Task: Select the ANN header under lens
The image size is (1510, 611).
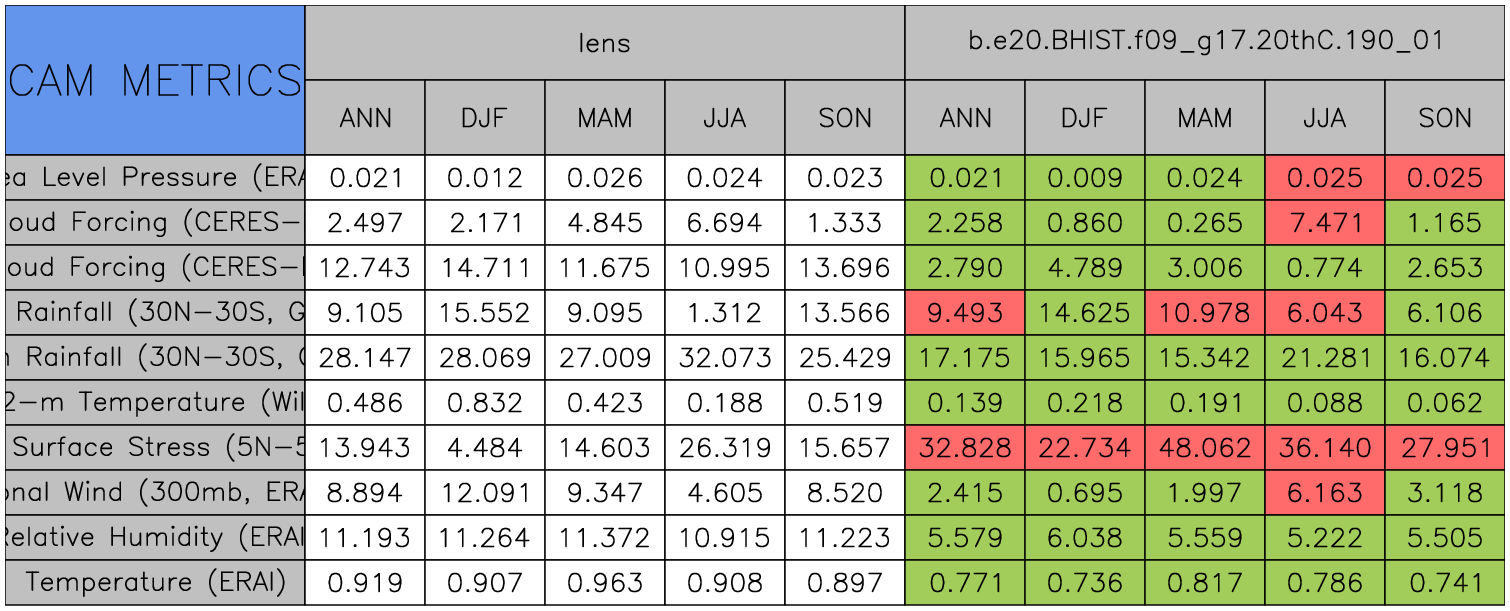Action: 365,118
